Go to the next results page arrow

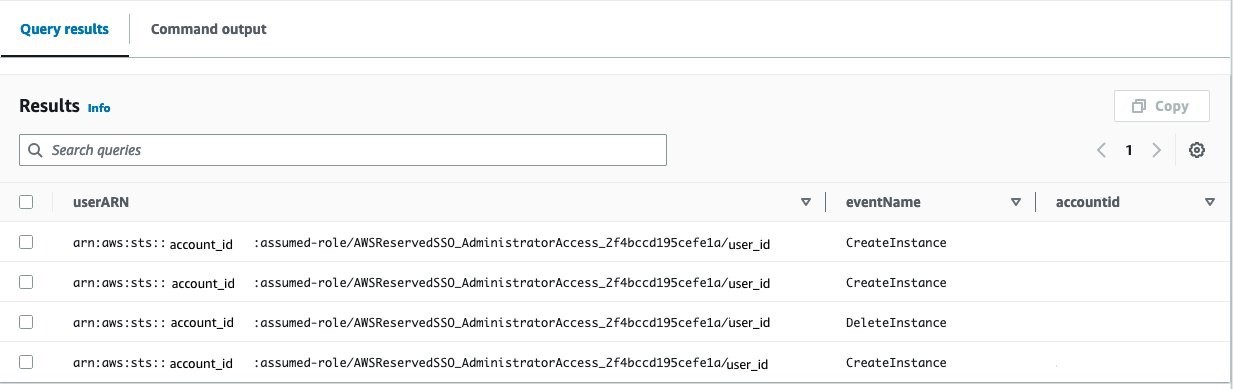point(1157,150)
